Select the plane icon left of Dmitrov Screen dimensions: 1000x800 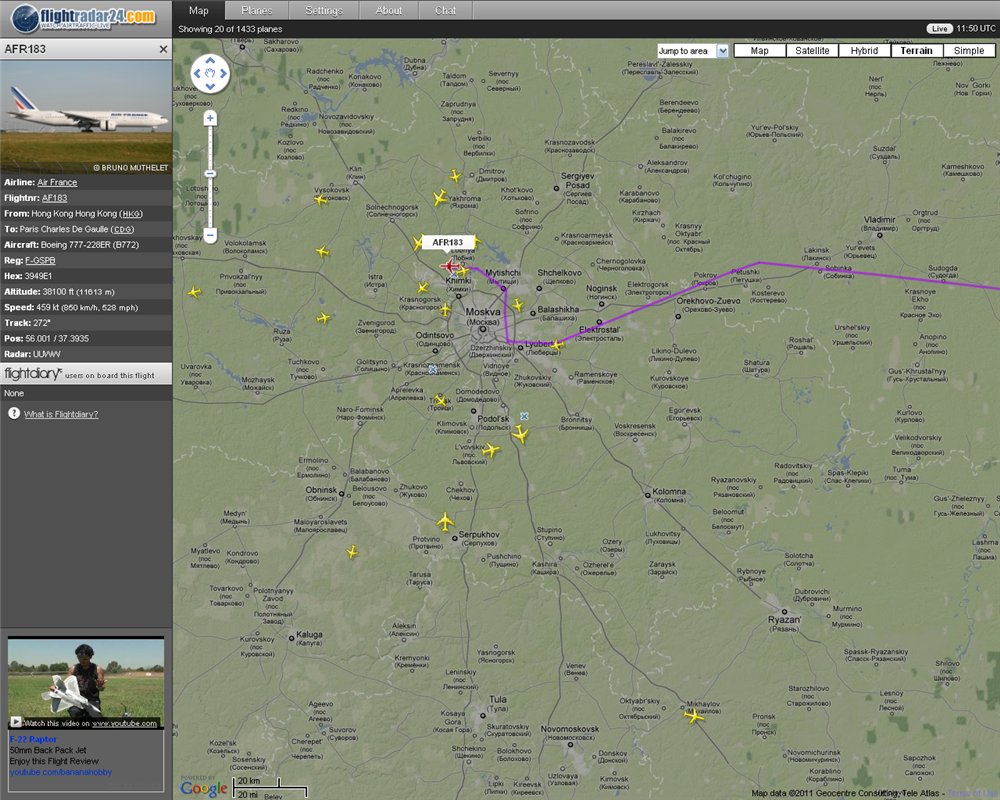[x=455, y=175]
